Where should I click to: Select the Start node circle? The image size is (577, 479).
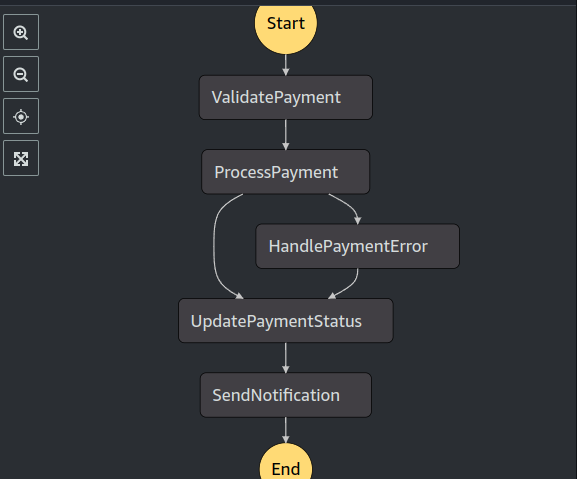pos(286,26)
